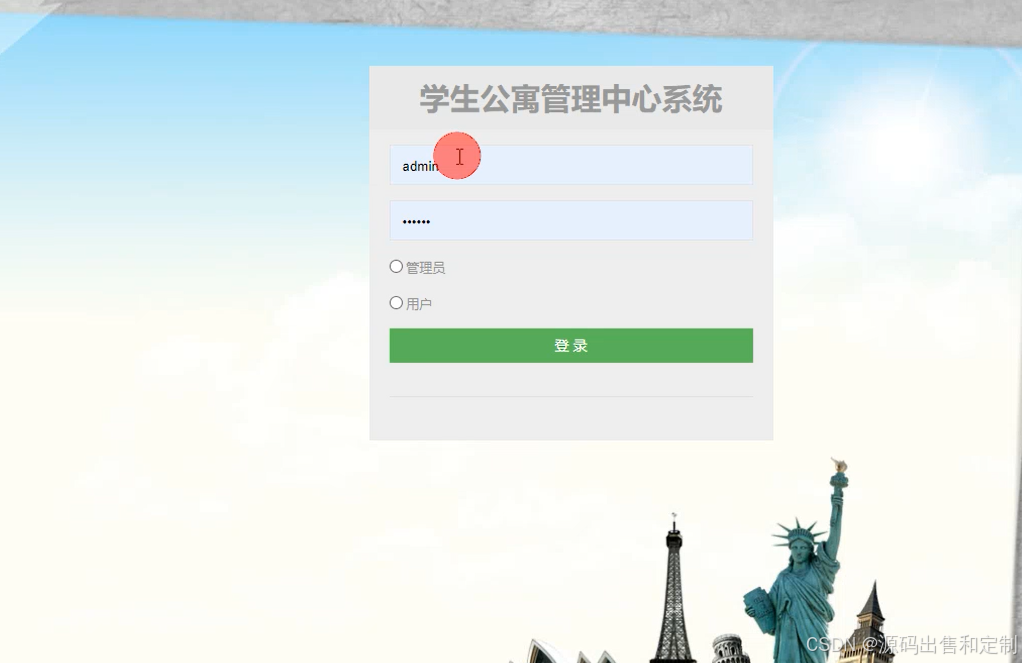Click the username field containing admin

tap(571, 165)
